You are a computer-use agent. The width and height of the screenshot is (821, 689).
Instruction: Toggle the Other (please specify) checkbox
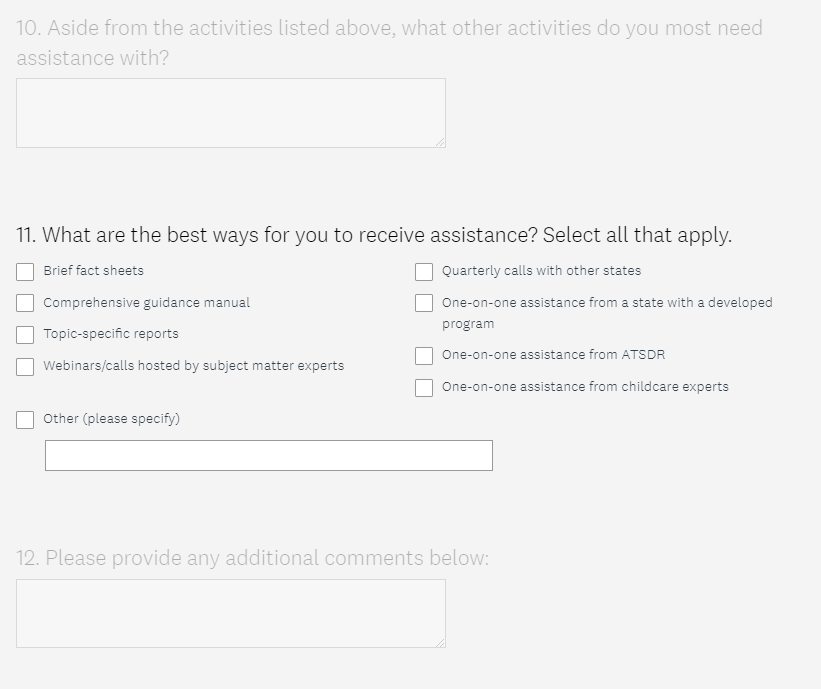(25, 420)
